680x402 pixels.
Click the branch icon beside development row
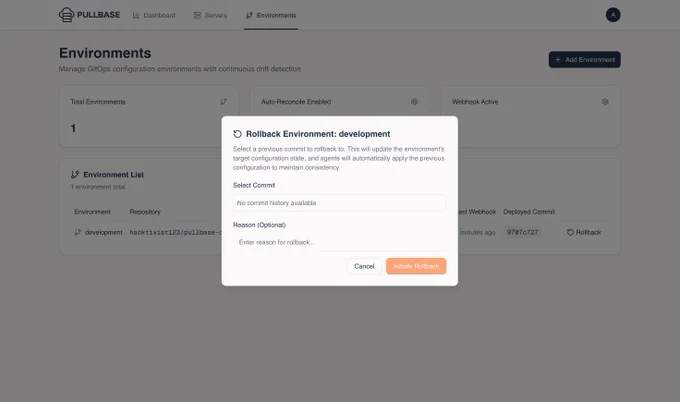tap(78, 232)
